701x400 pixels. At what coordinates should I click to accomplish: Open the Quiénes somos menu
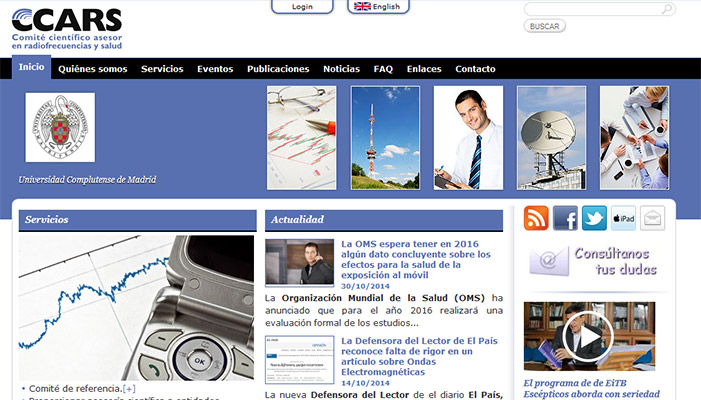pos(93,69)
